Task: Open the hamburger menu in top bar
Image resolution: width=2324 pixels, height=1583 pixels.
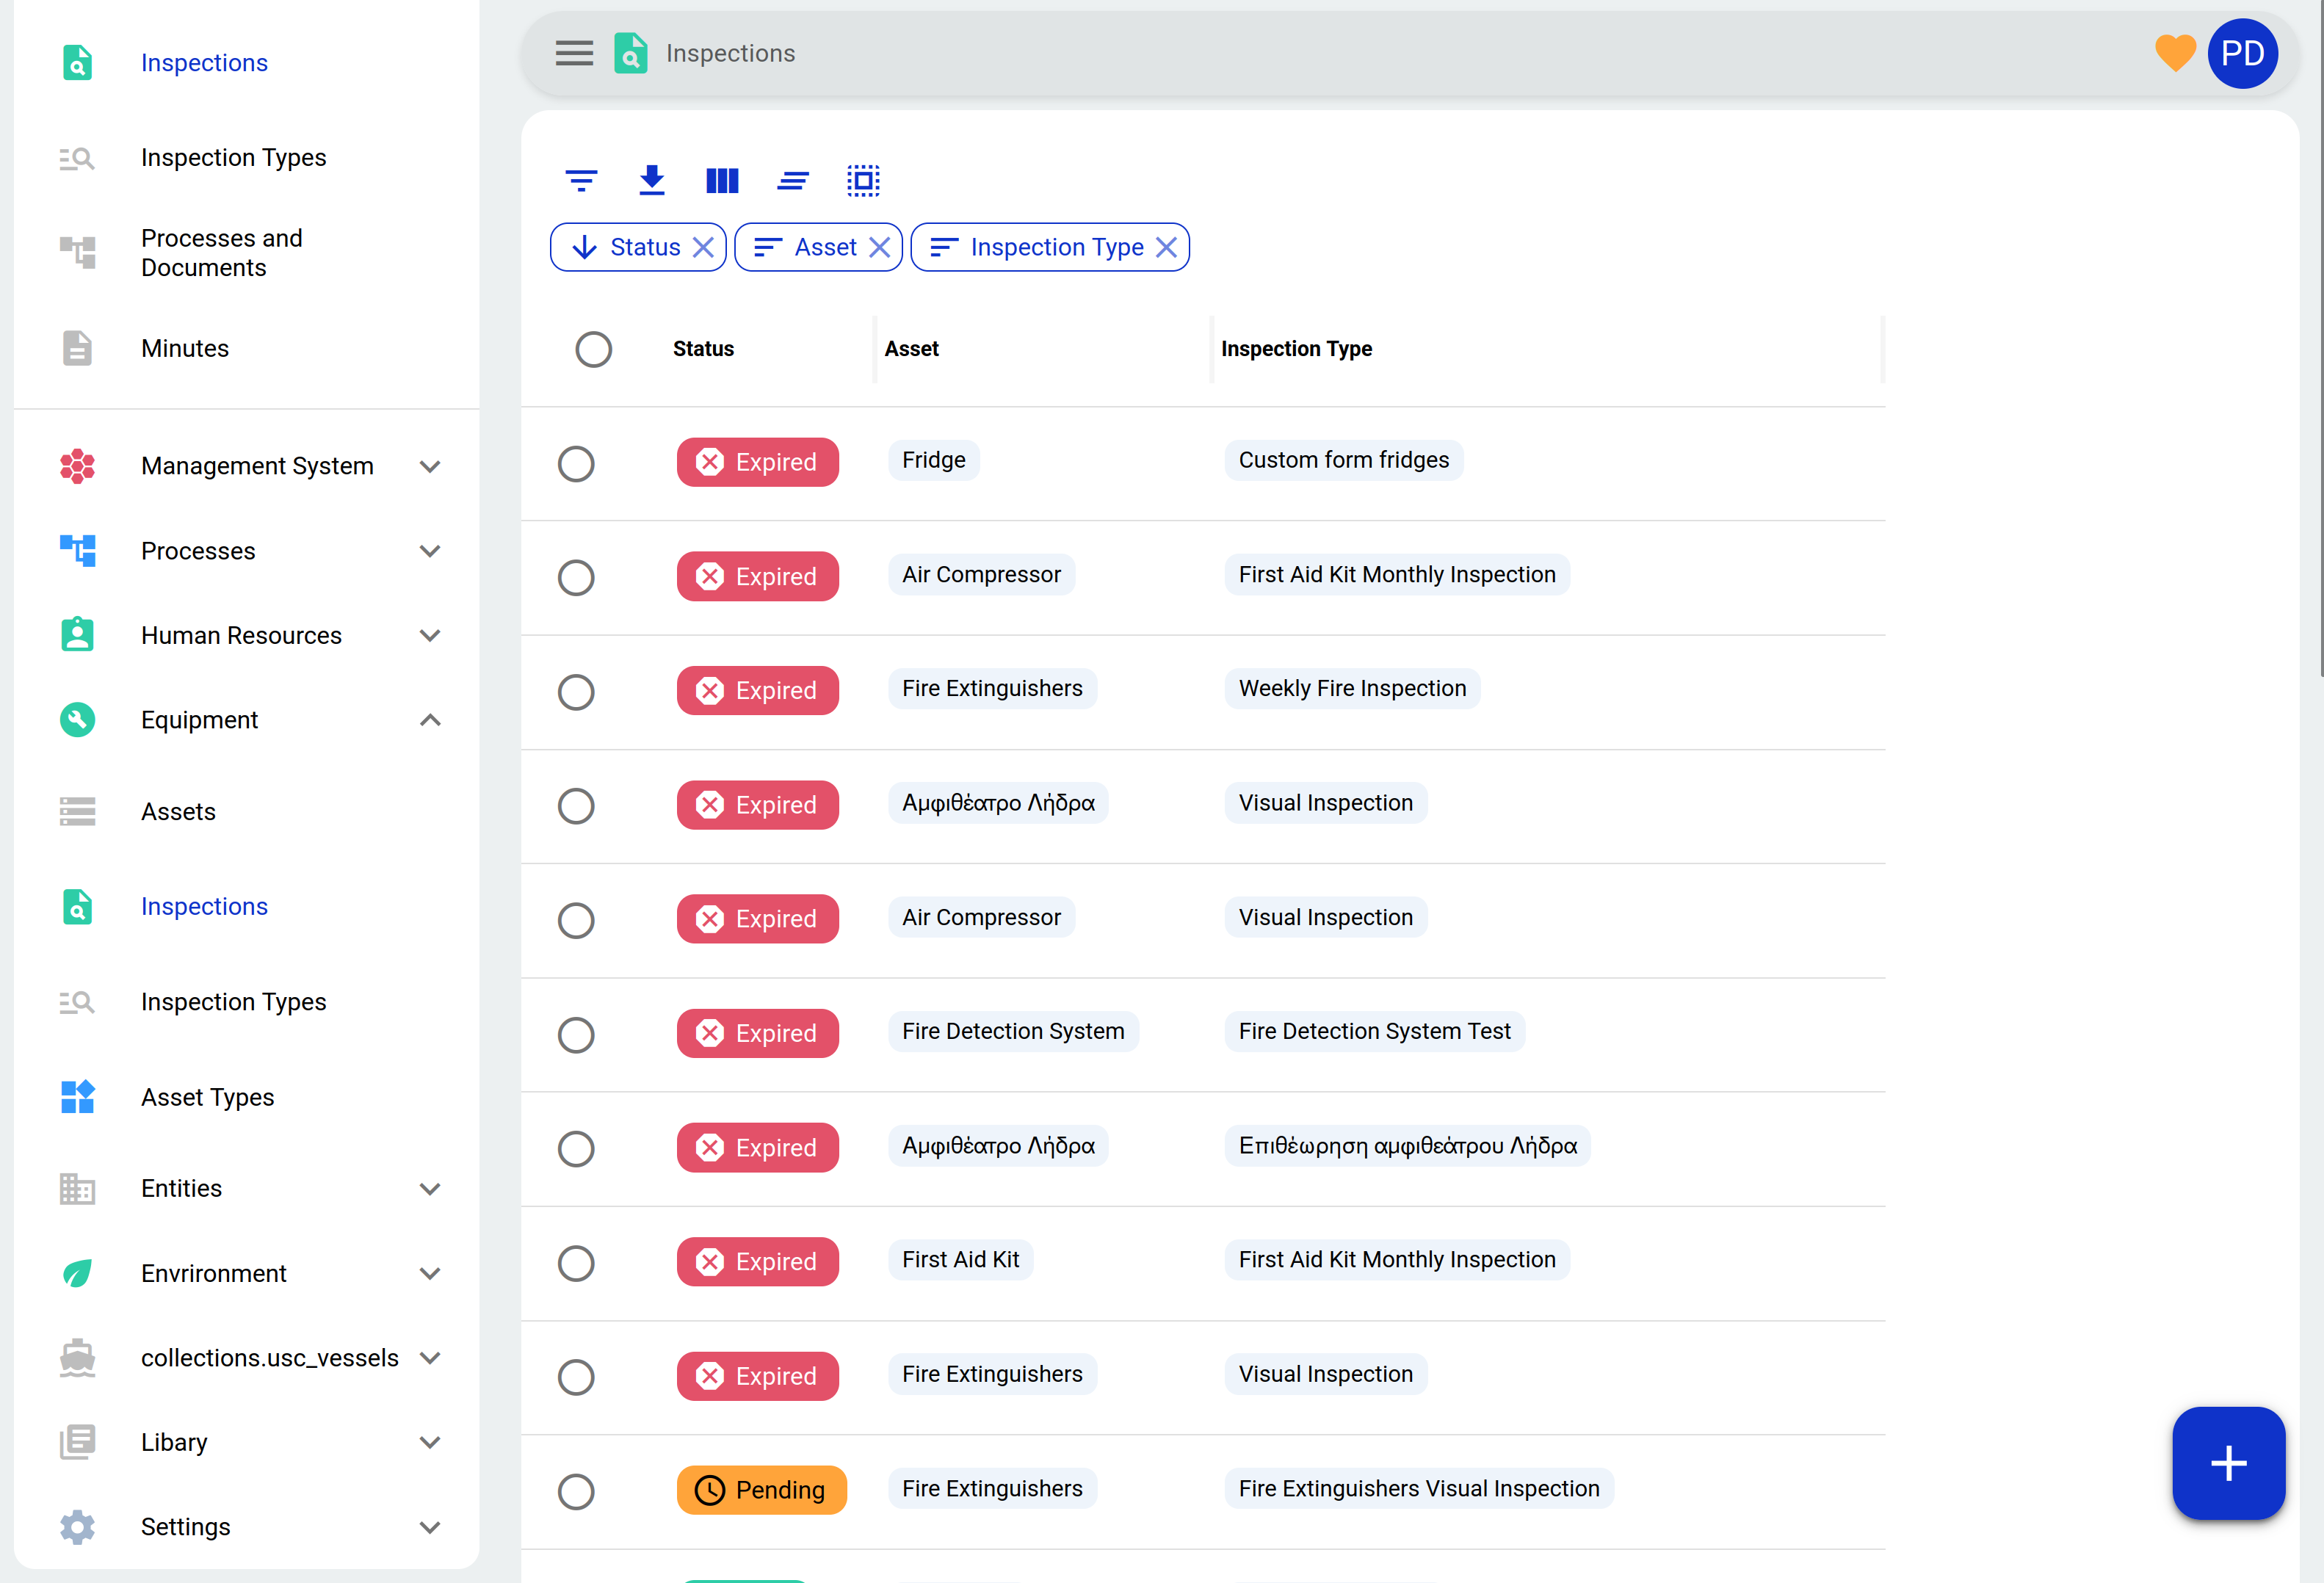Action: tap(574, 53)
